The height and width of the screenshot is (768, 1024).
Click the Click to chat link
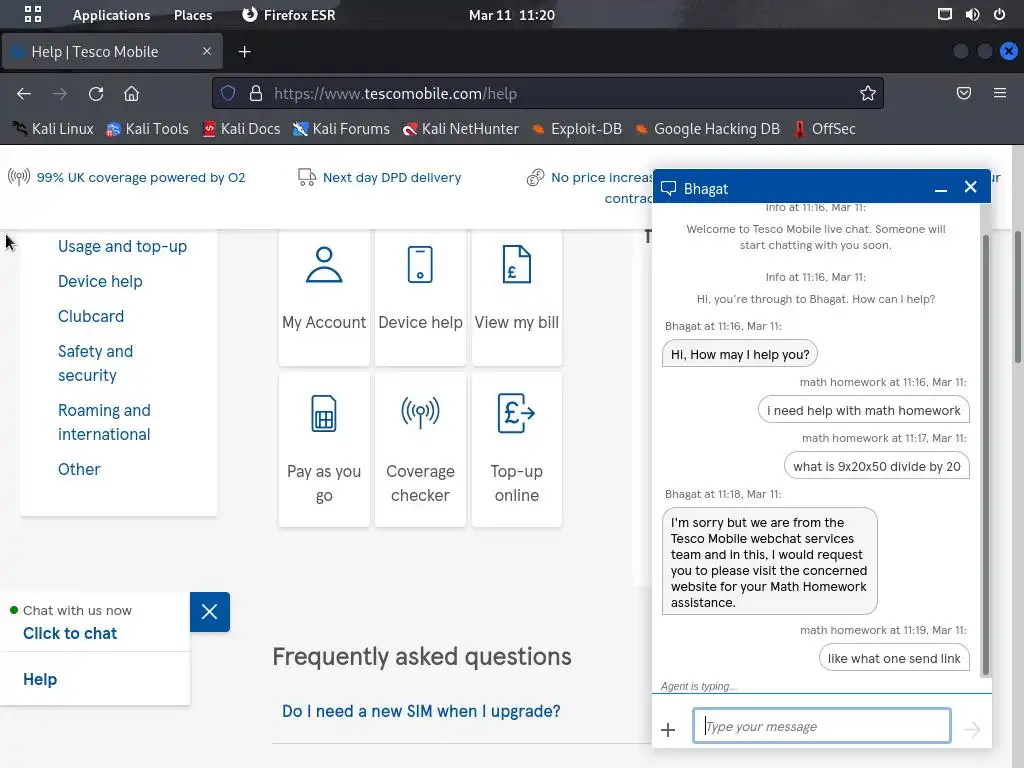click(x=70, y=633)
